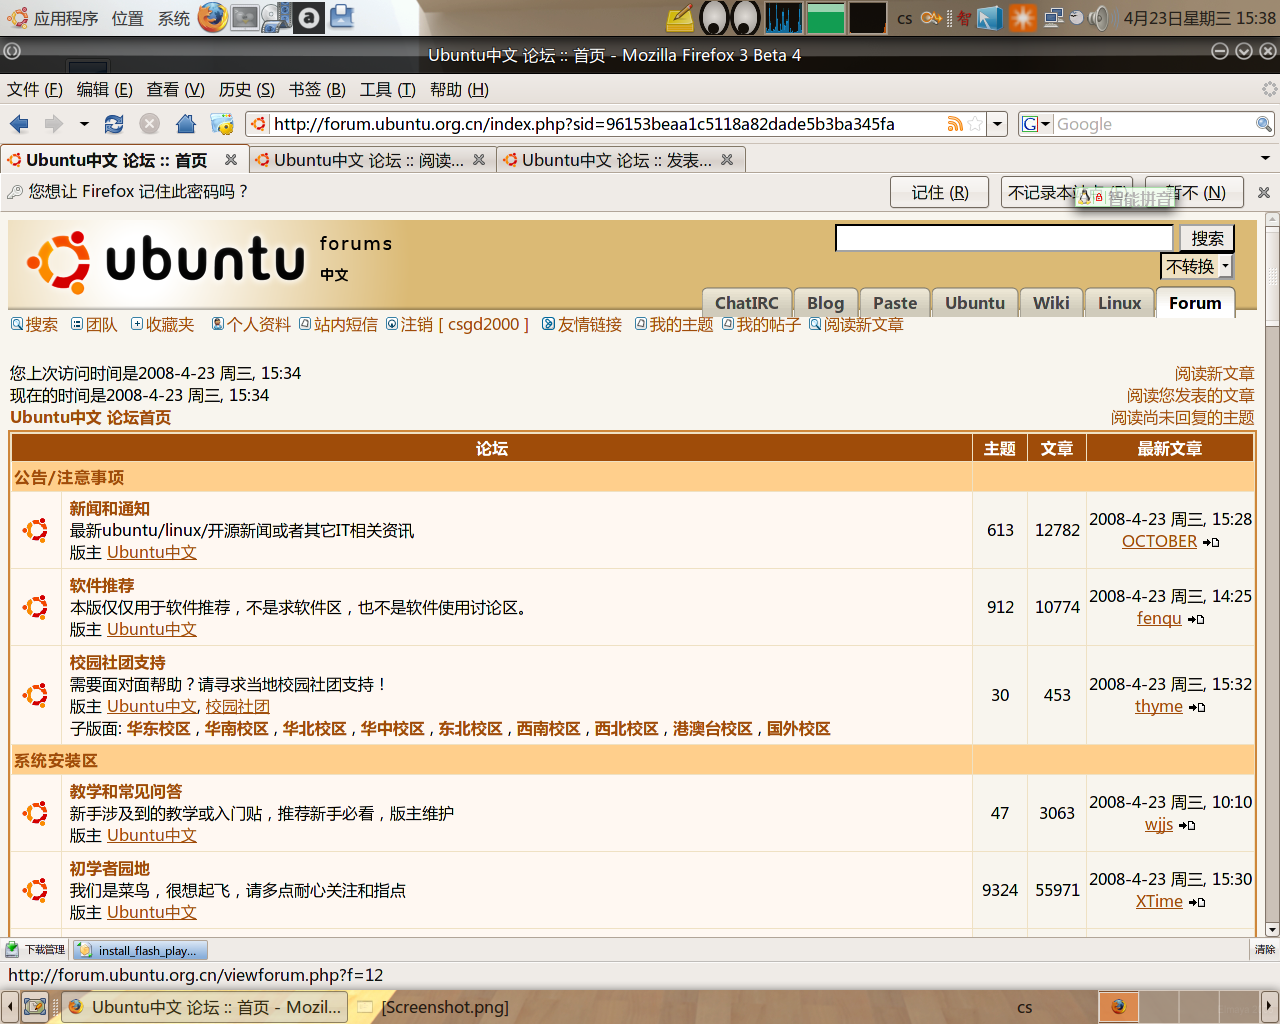
Task: Reload the current page
Action: pos(114,124)
